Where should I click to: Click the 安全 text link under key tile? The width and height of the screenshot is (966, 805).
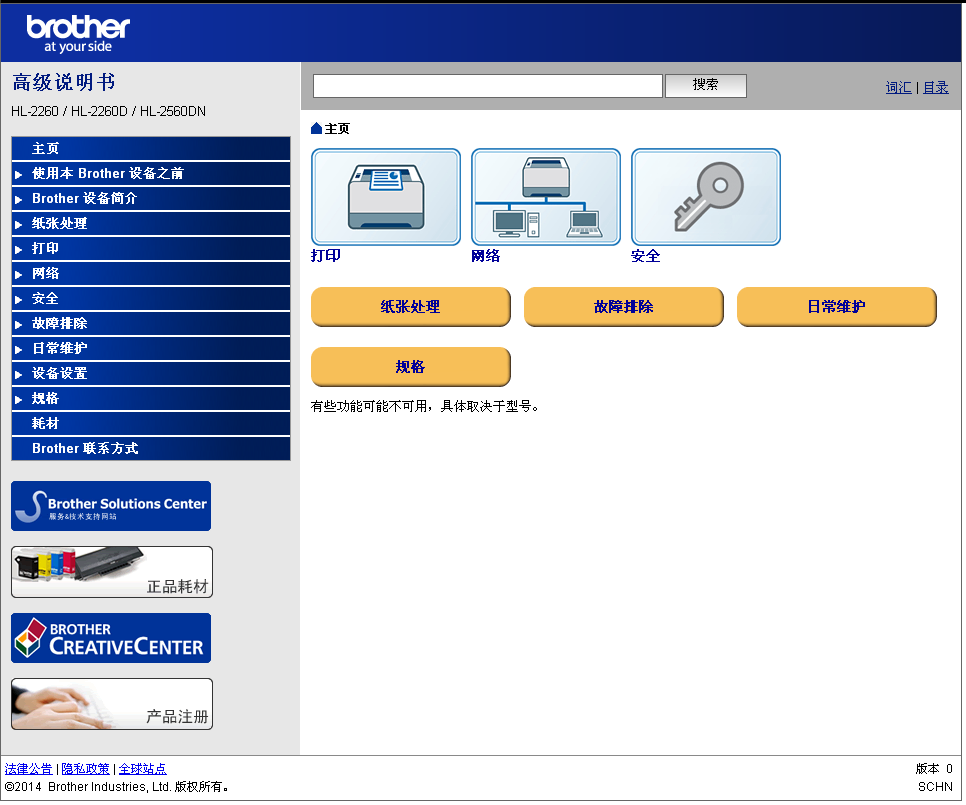tap(646, 256)
